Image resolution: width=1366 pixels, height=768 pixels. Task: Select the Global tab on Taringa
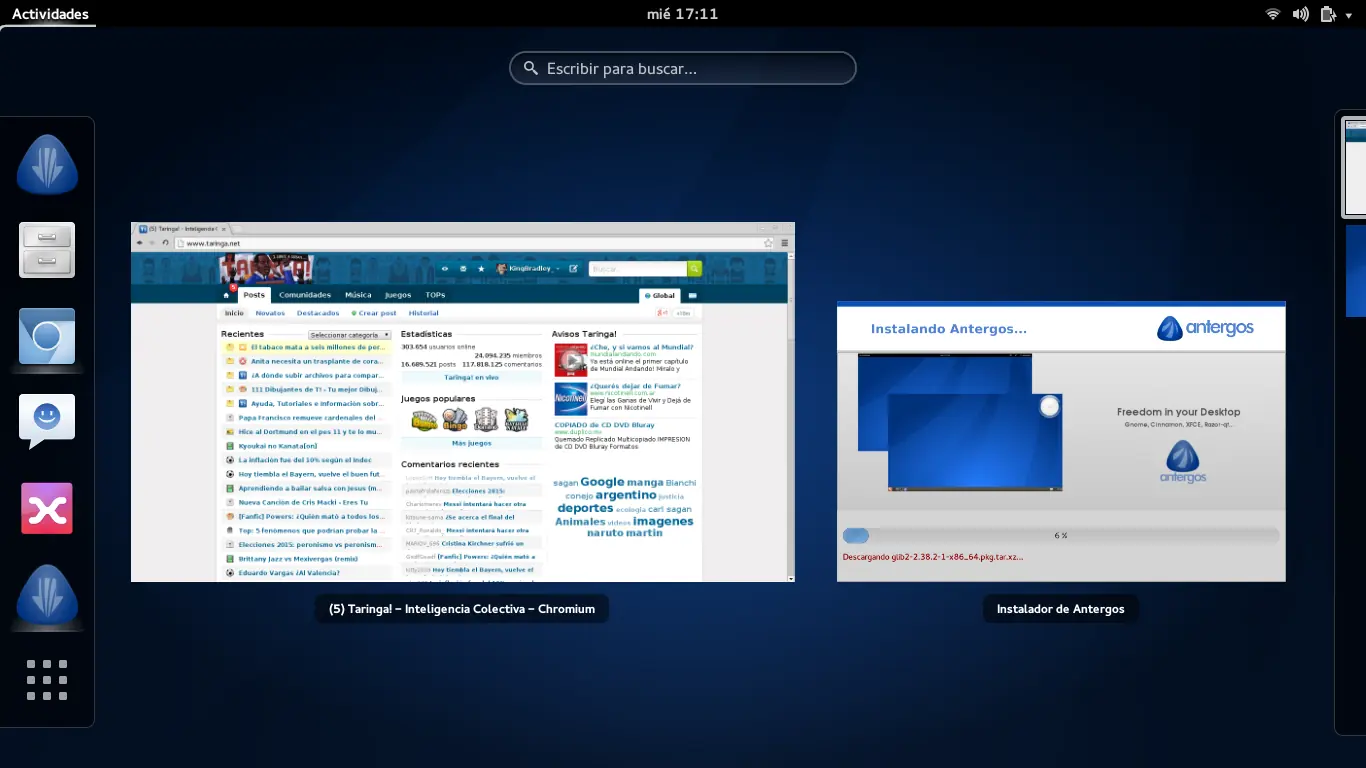660,296
